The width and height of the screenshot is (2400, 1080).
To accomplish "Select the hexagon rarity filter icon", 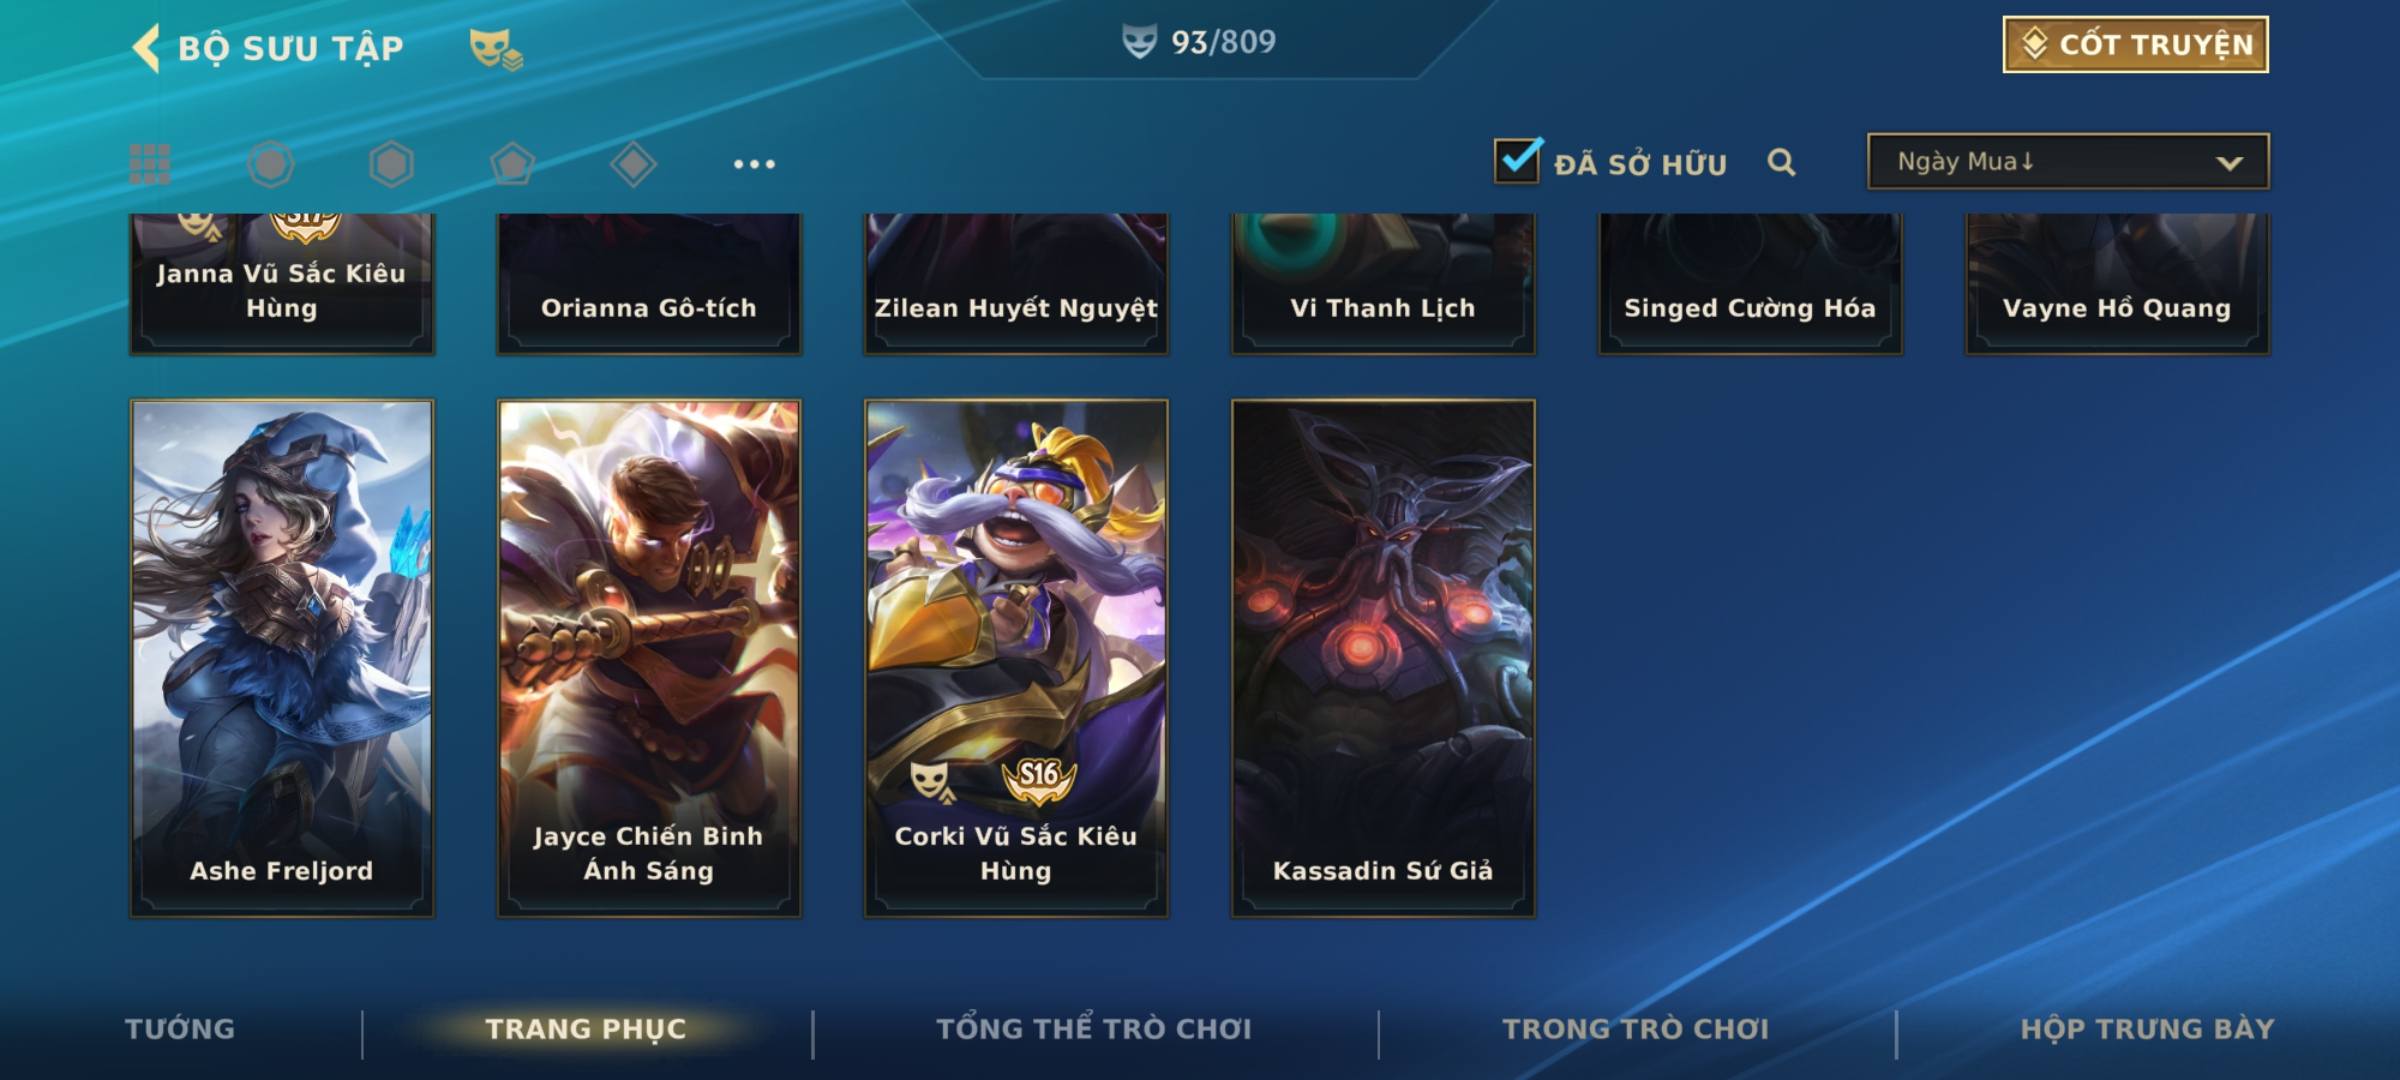I will click(x=391, y=164).
